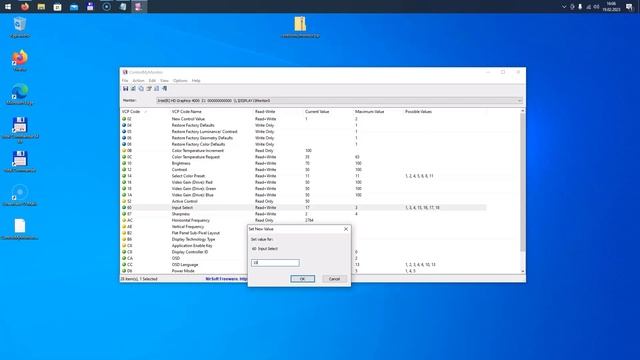Viewport: 640px width, 360px height.
Task: Click the floppy-disk Save icon in ControlMyMonitor toolbar
Action: point(126,89)
